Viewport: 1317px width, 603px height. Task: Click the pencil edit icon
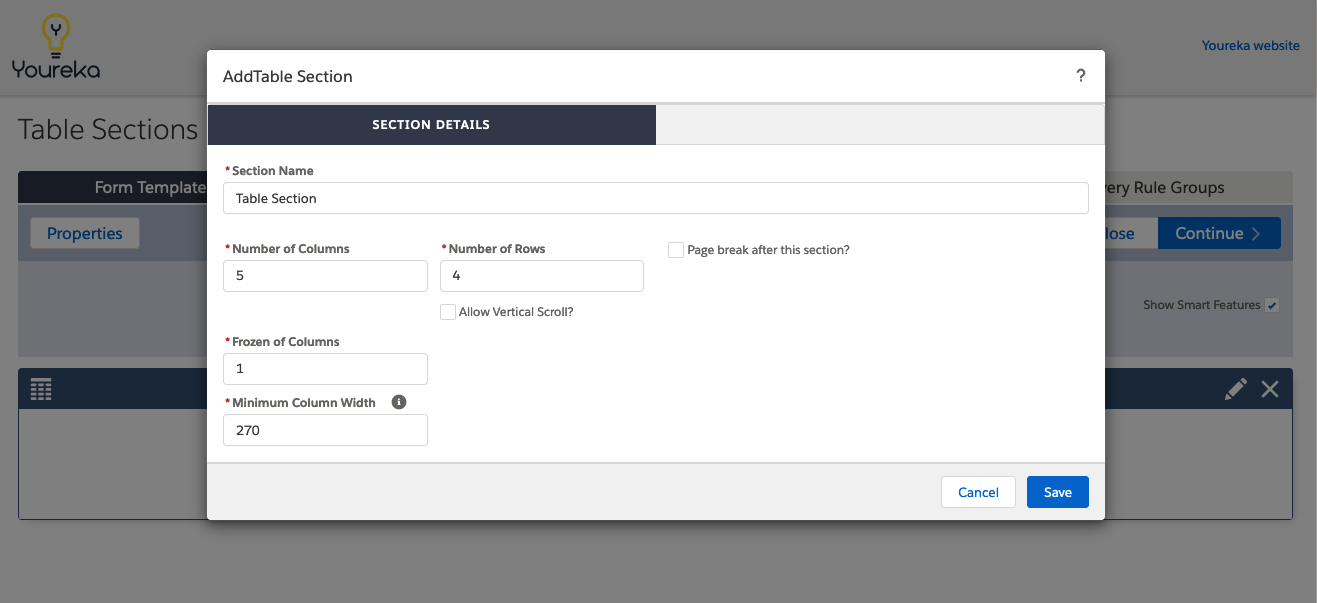click(1236, 389)
